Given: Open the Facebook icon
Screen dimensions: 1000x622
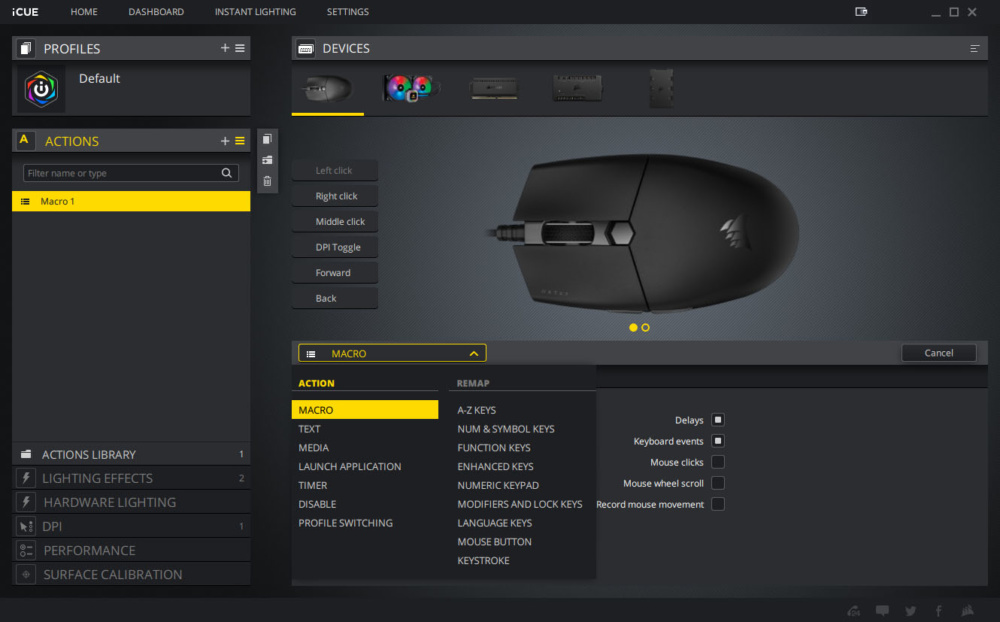Looking at the screenshot, I should pyautogui.click(x=939, y=611).
